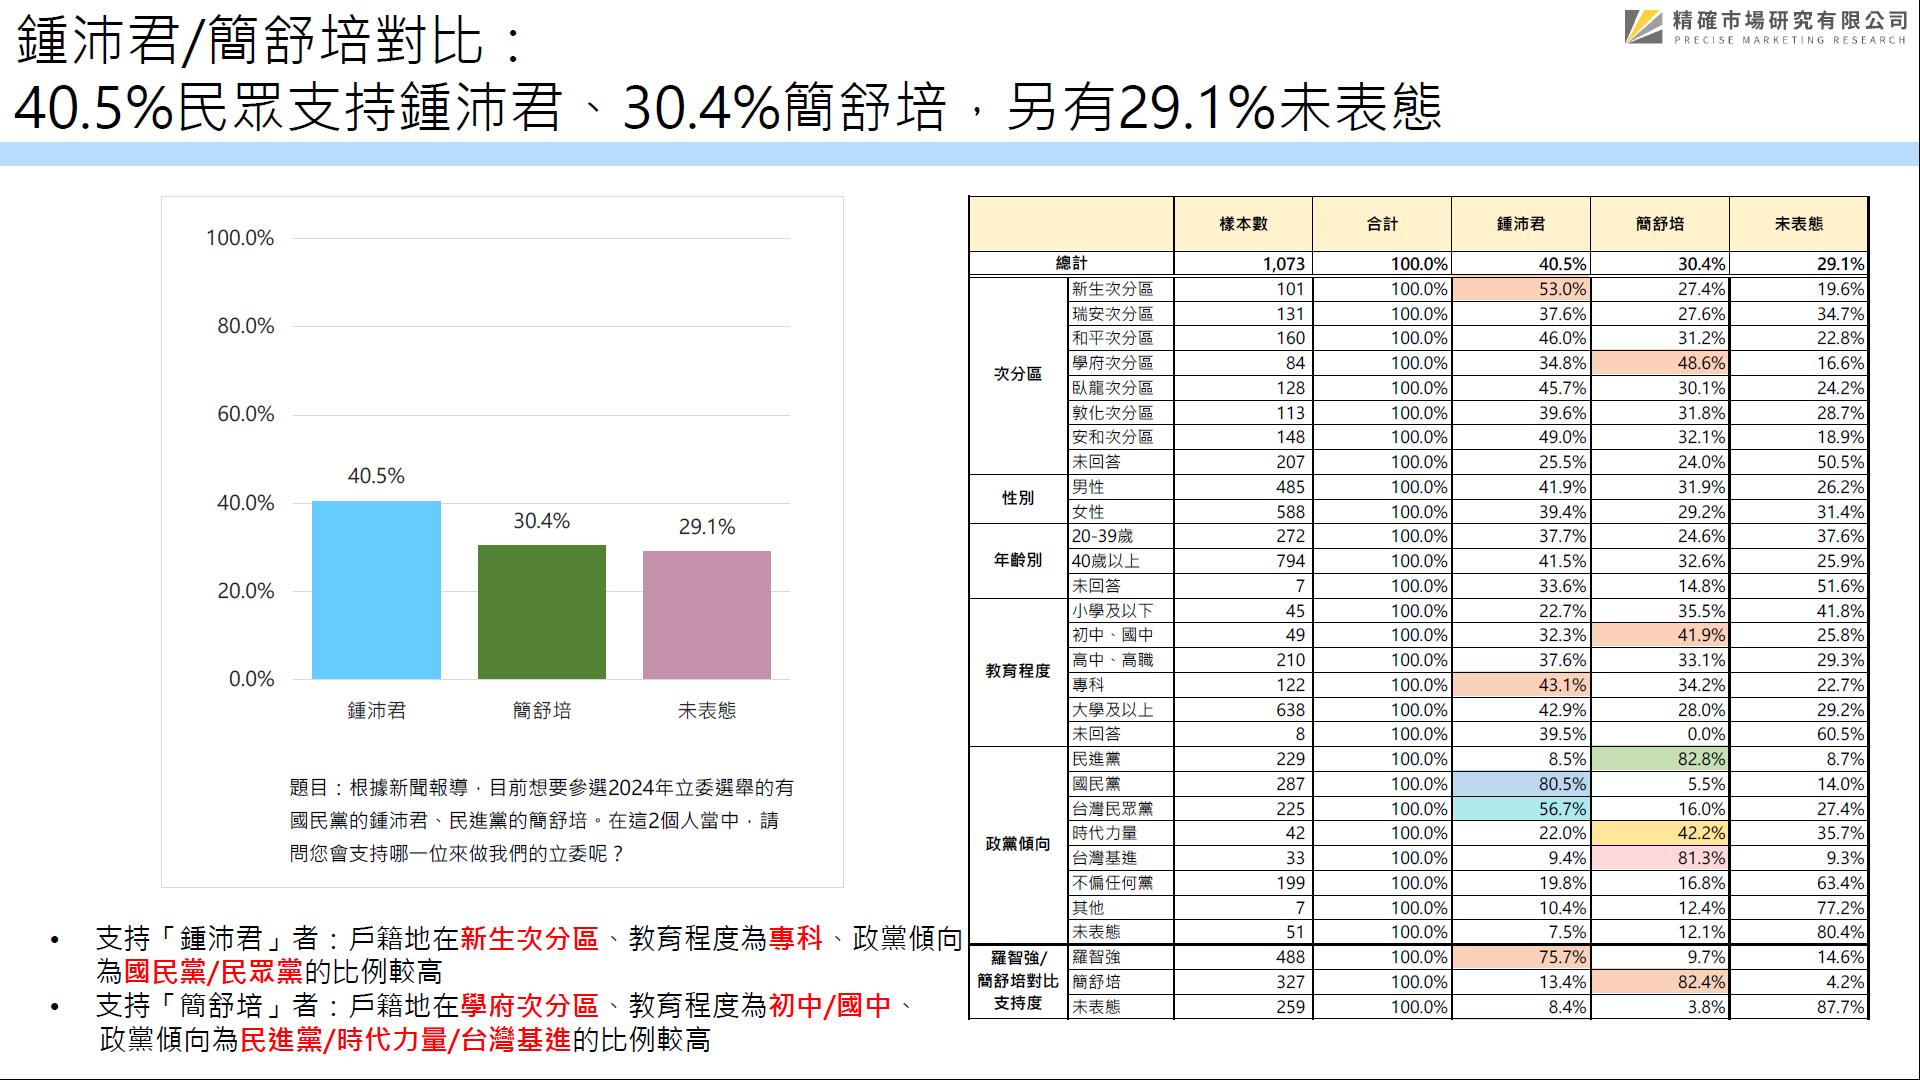Screen dimensions: 1920x1080
Task: Select the pink 未表態 bar in chart
Action: (707, 615)
